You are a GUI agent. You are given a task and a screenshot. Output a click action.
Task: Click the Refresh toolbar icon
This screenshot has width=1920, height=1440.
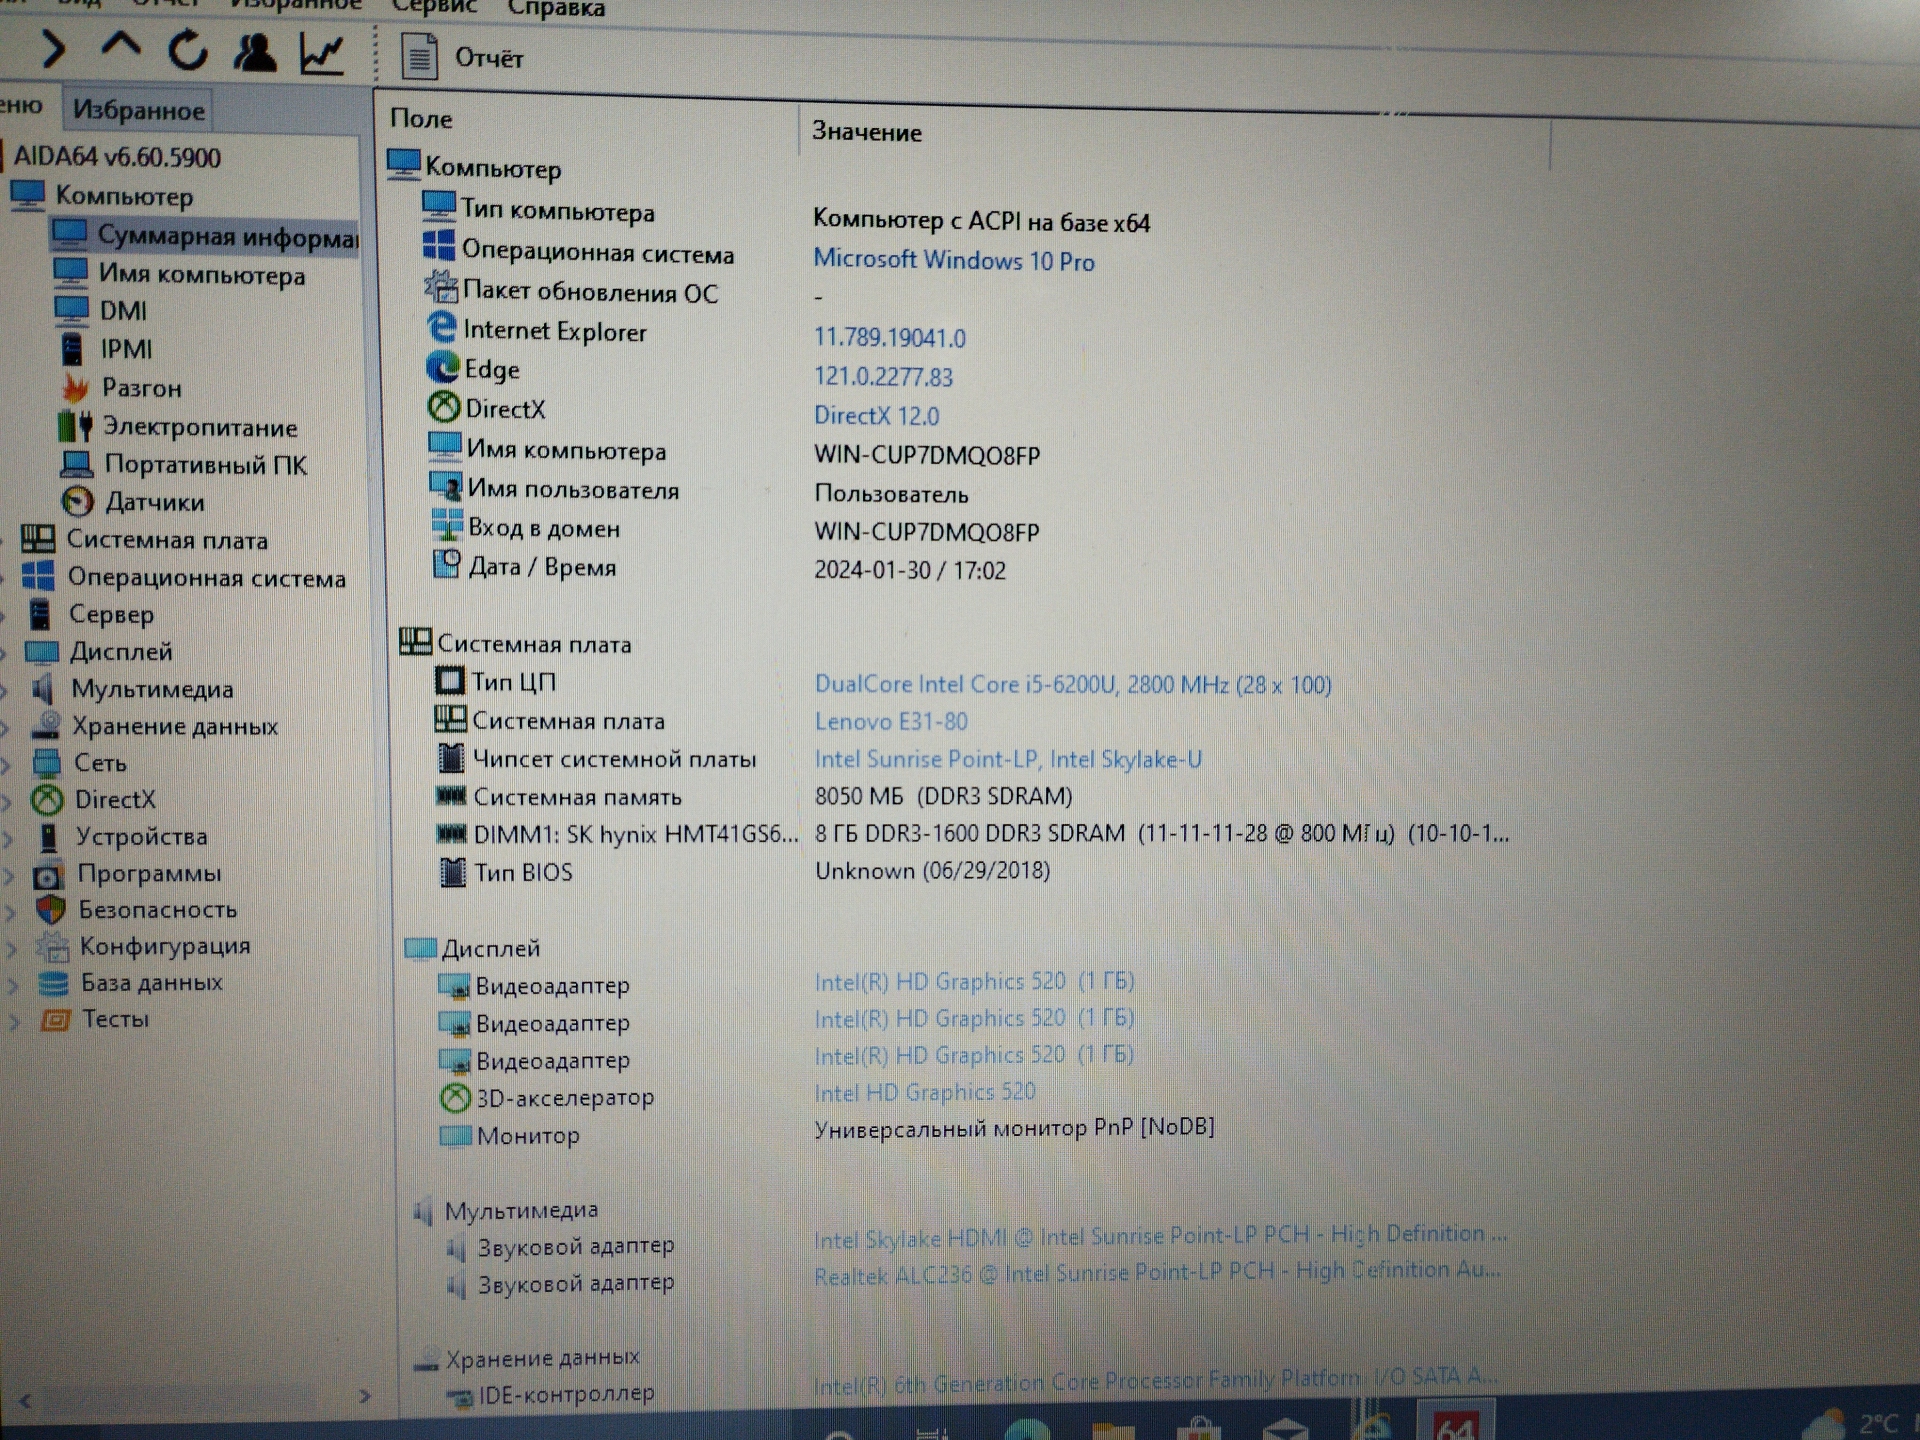tap(187, 50)
